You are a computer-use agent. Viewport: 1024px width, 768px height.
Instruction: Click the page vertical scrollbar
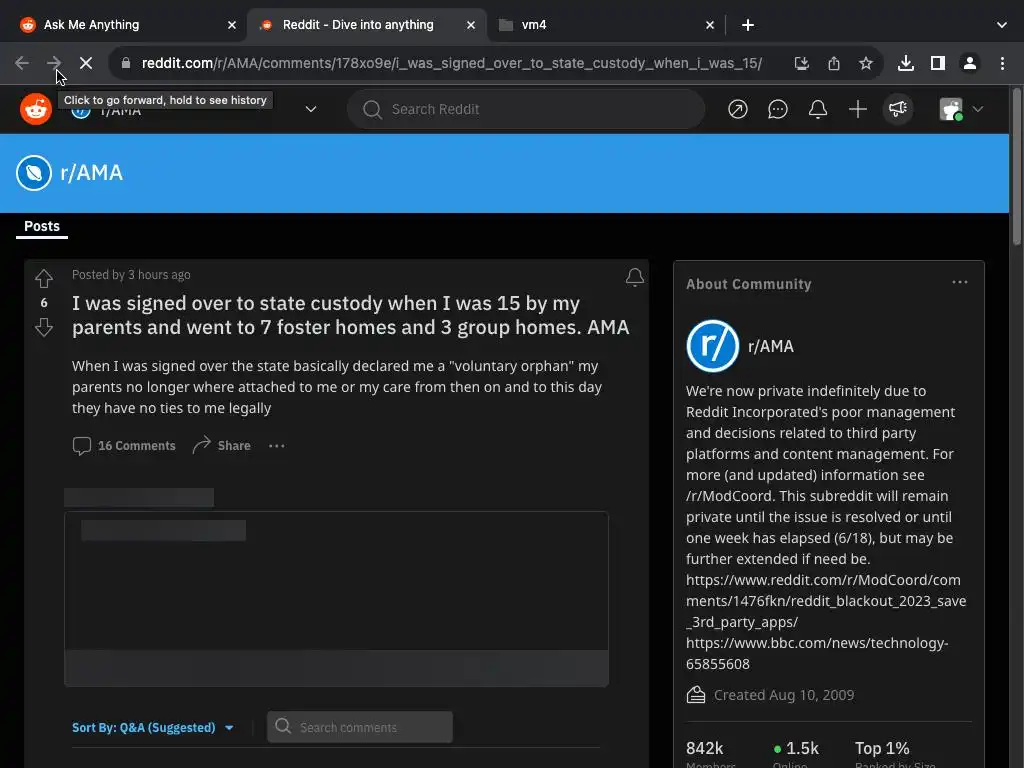(x=1016, y=167)
